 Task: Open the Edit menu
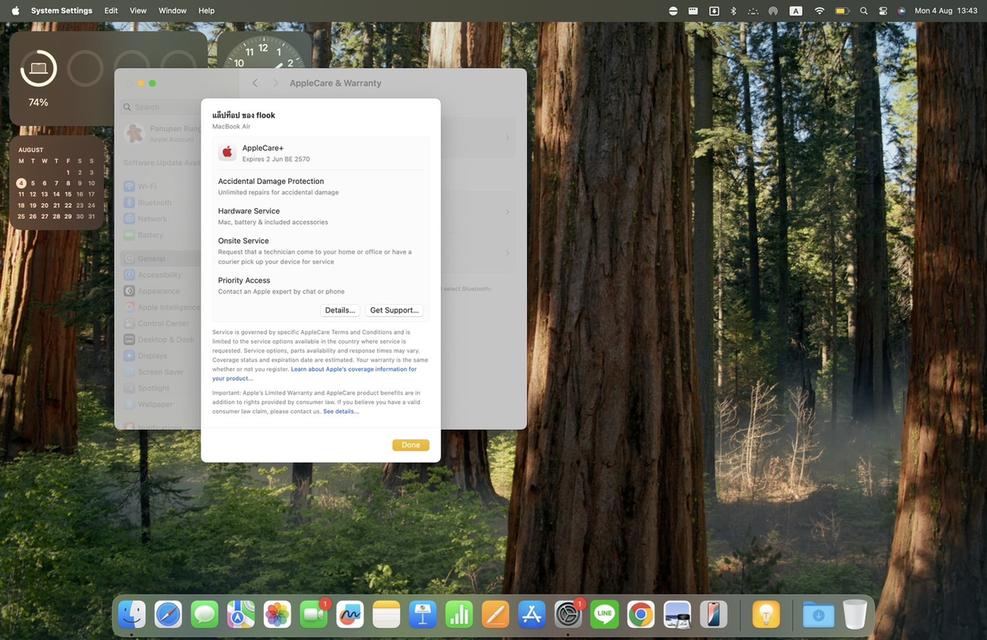111,11
